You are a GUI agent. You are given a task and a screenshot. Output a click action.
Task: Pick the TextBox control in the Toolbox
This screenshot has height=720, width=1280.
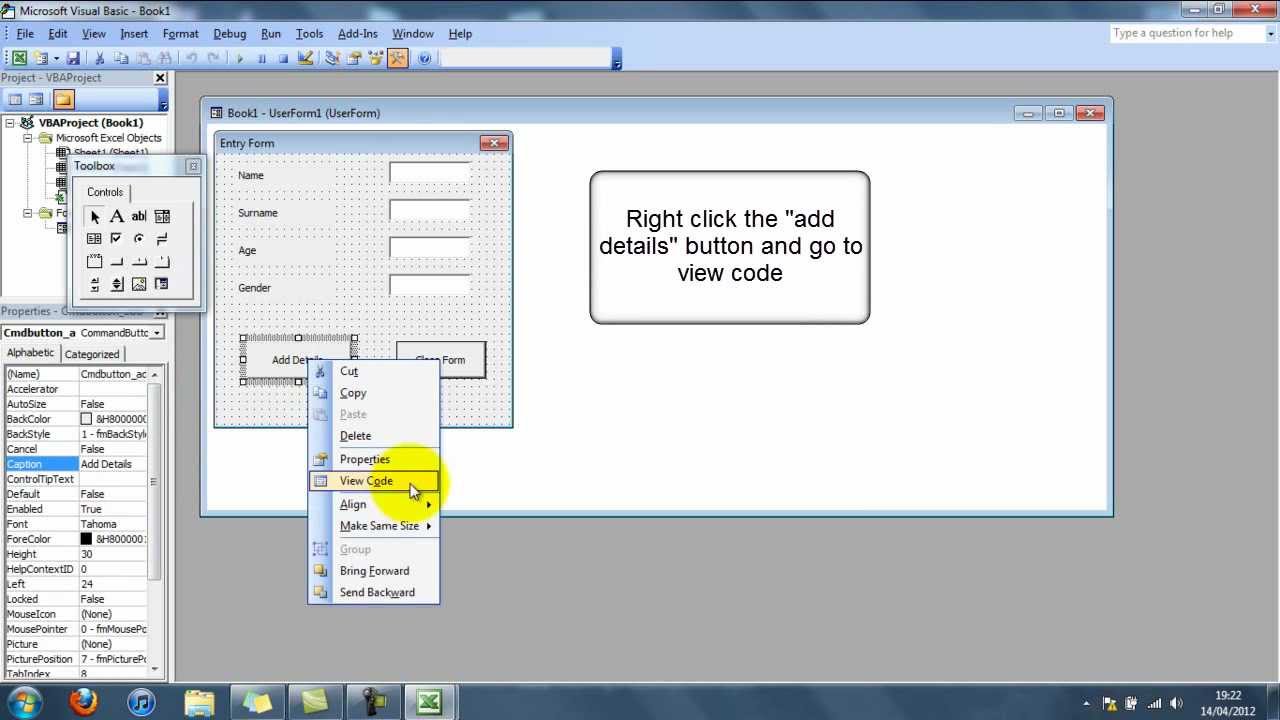click(x=139, y=216)
